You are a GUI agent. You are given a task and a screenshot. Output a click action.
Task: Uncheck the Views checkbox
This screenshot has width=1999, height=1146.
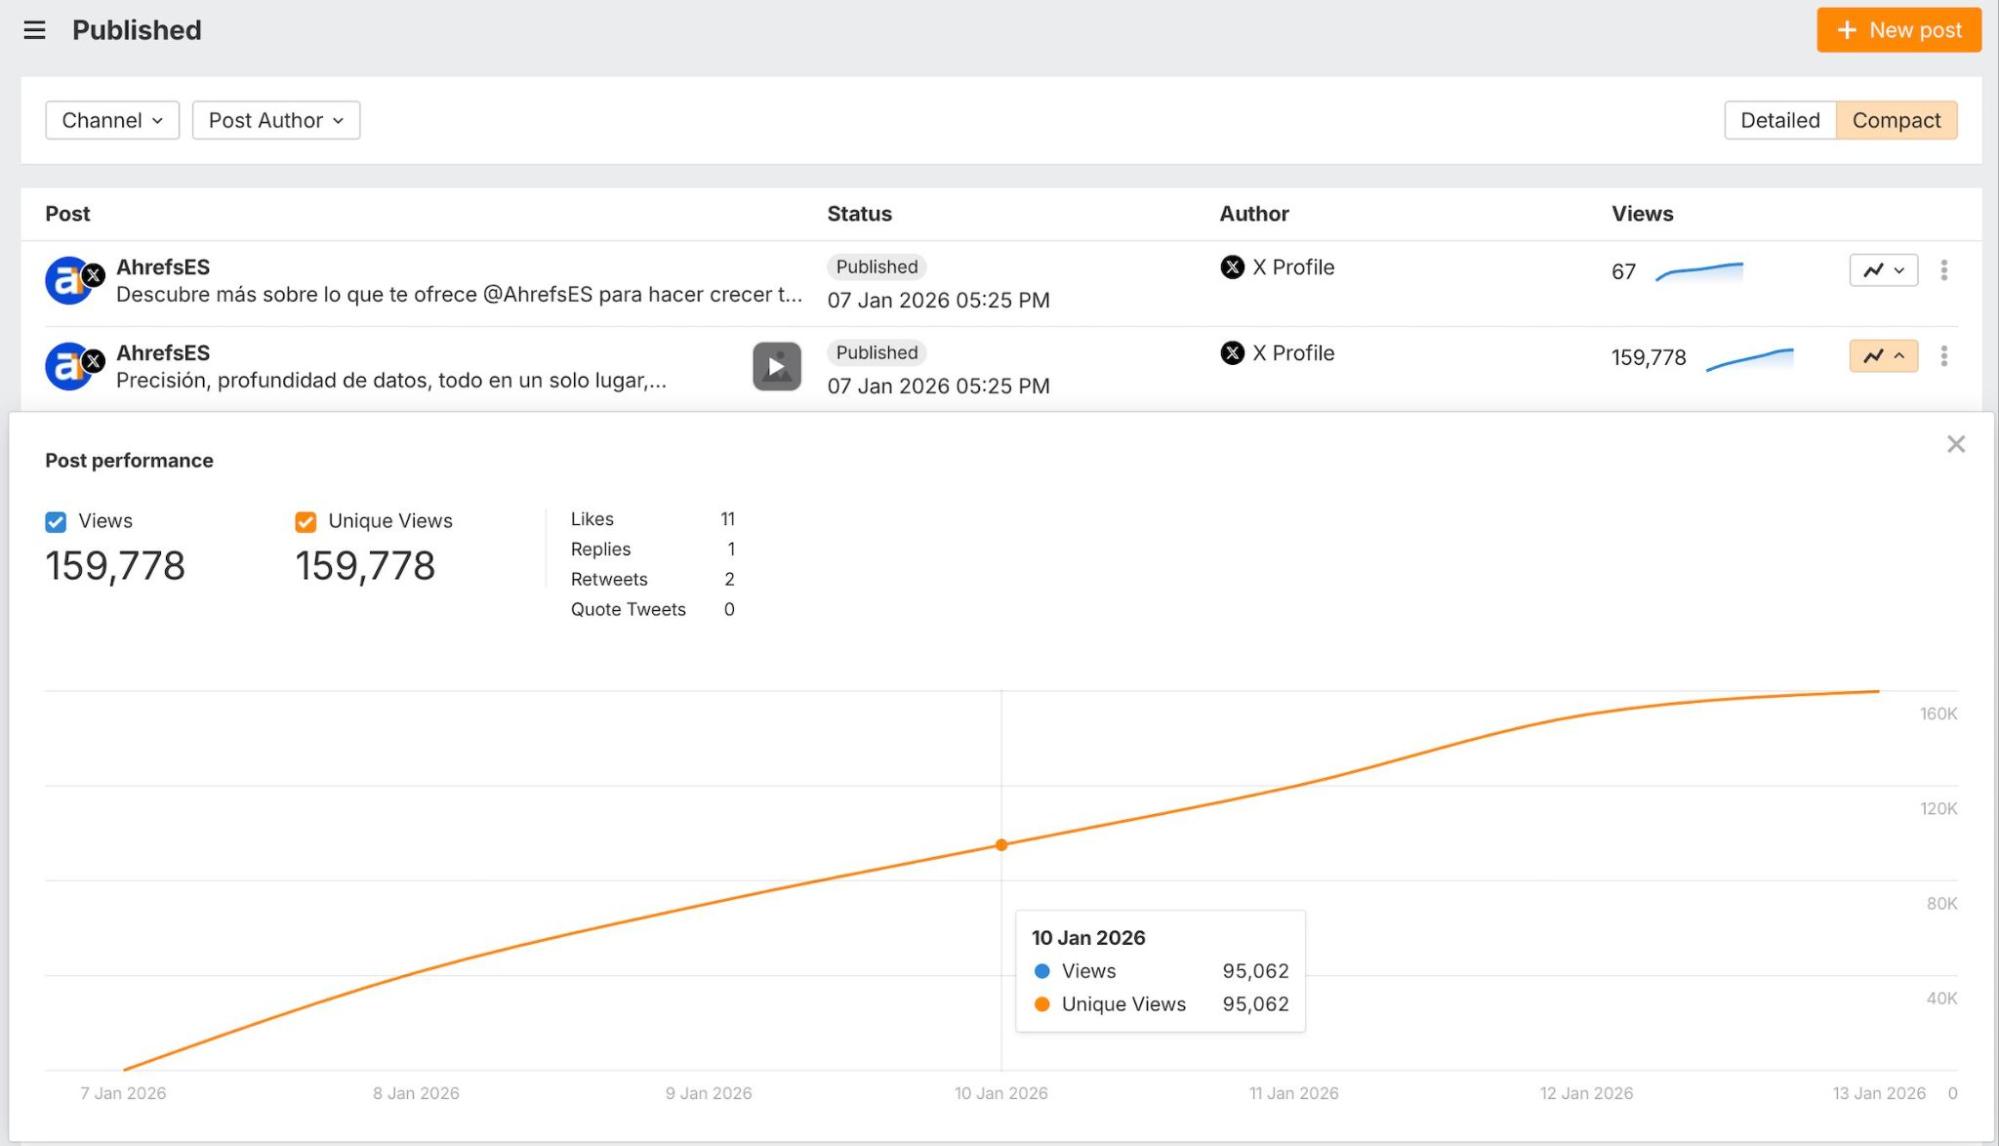[x=56, y=522]
